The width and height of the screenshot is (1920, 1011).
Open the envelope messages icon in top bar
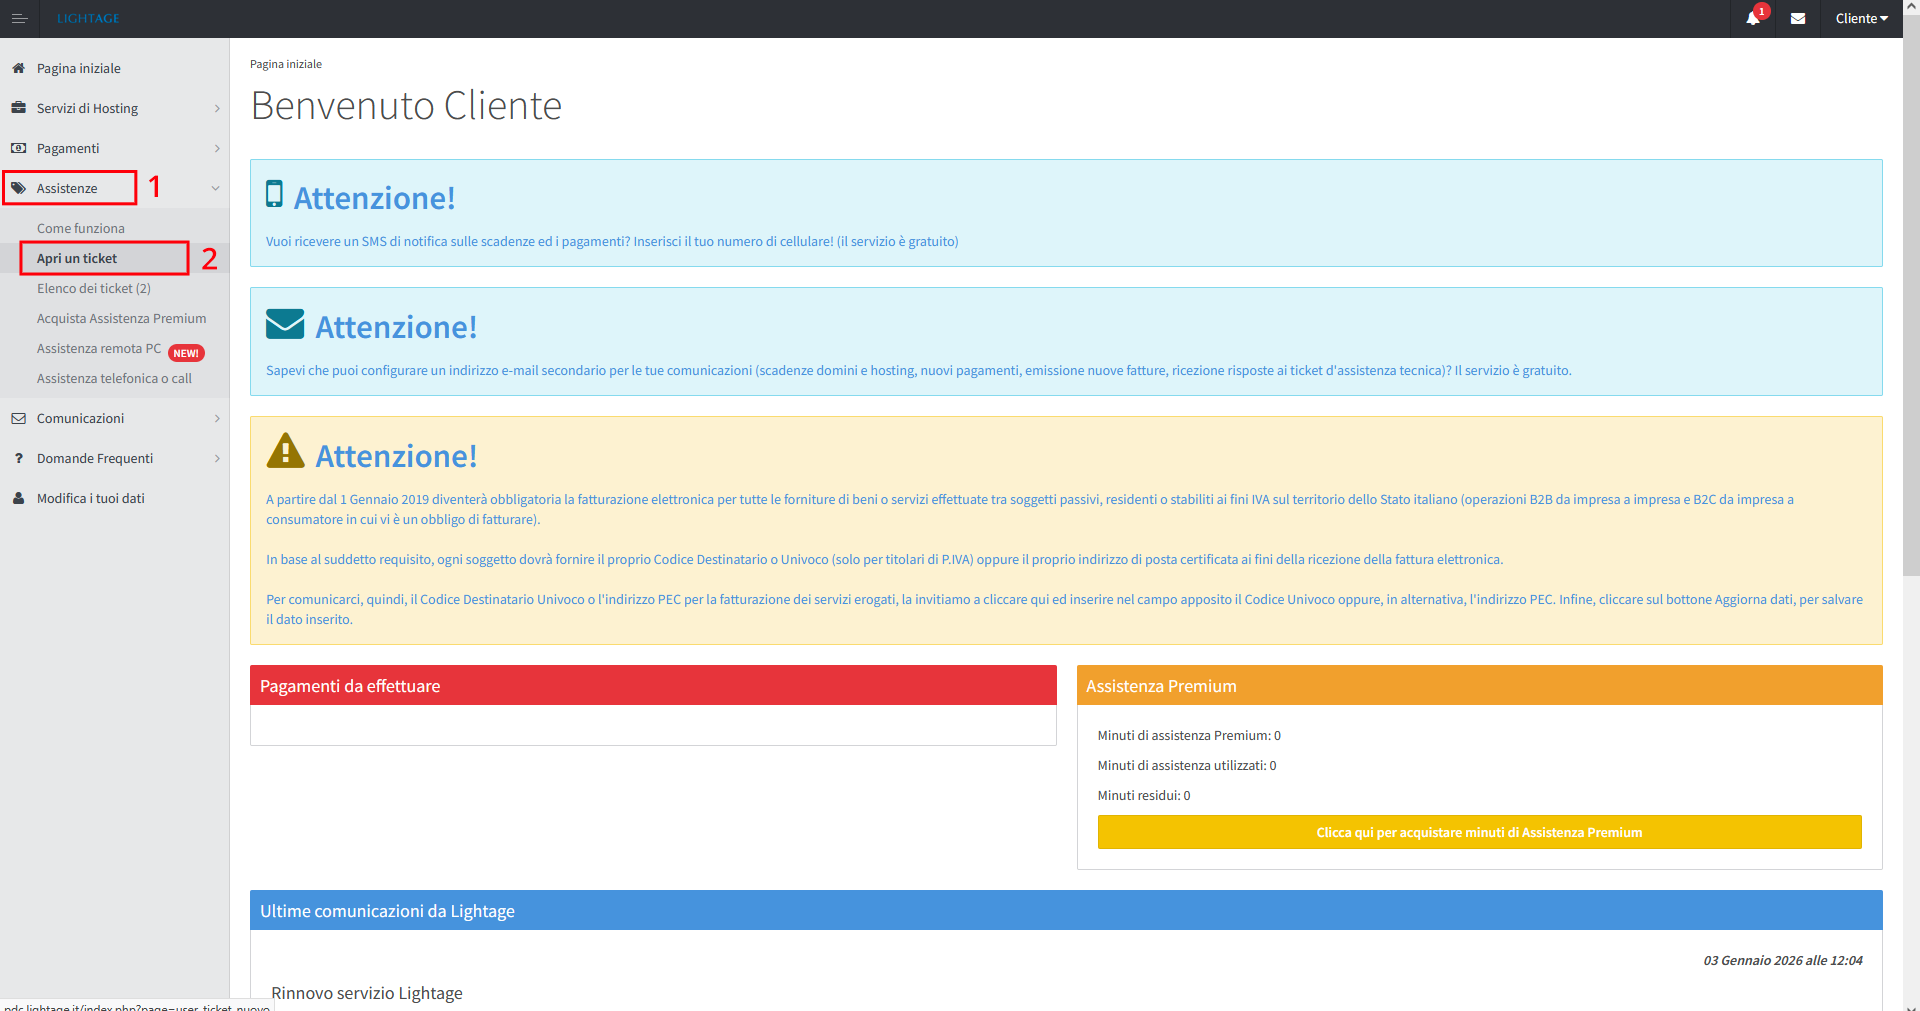pyautogui.click(x=1797, y=19)
